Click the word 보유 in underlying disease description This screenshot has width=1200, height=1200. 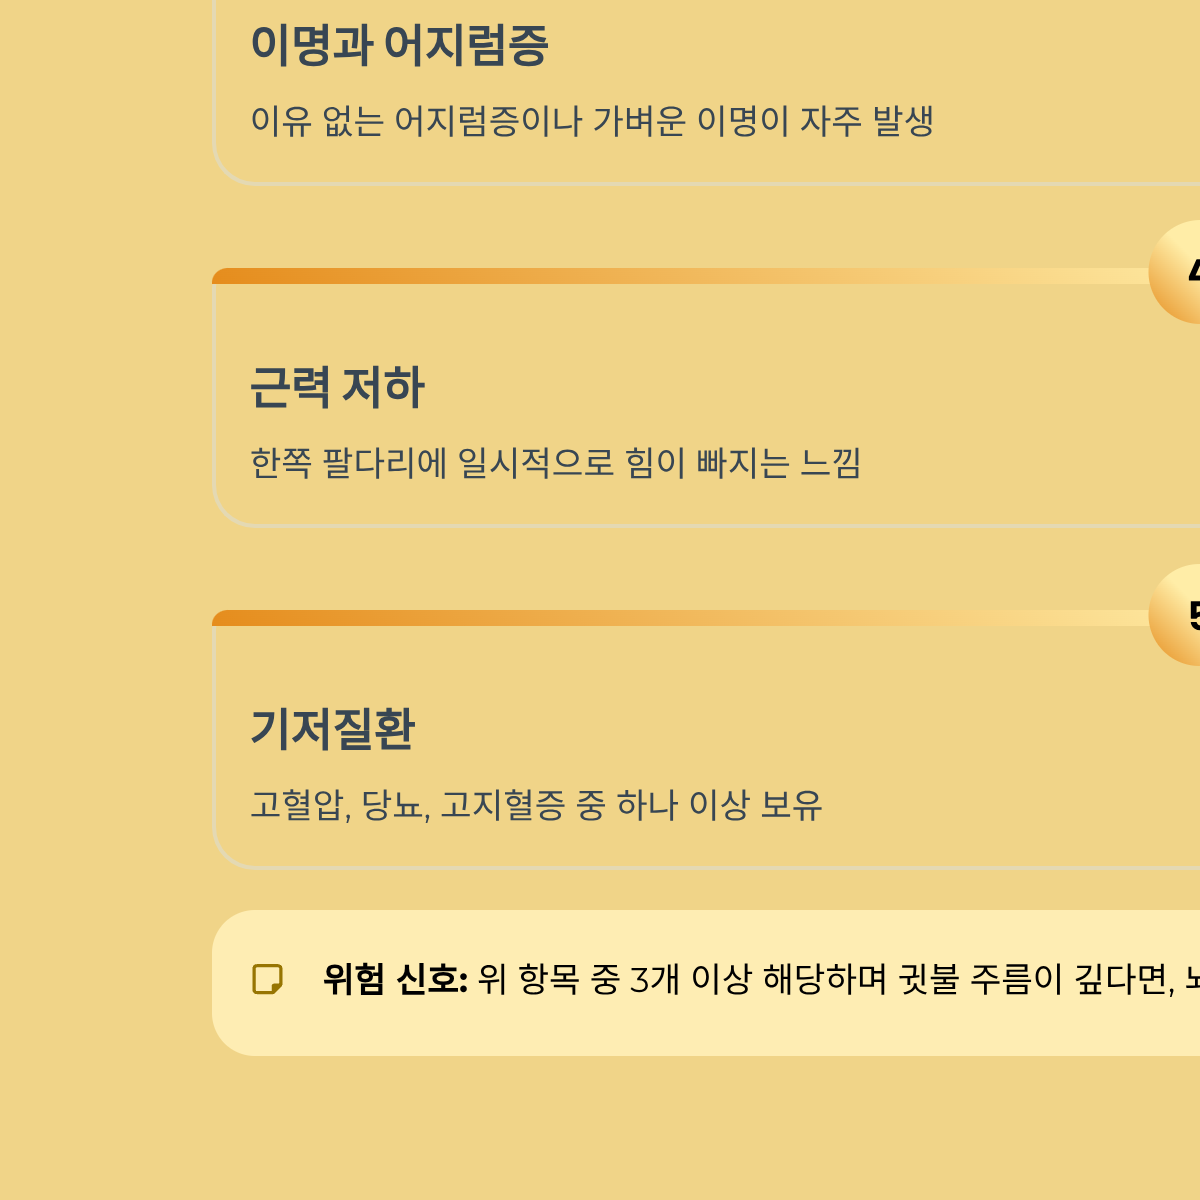coord(791,805)
